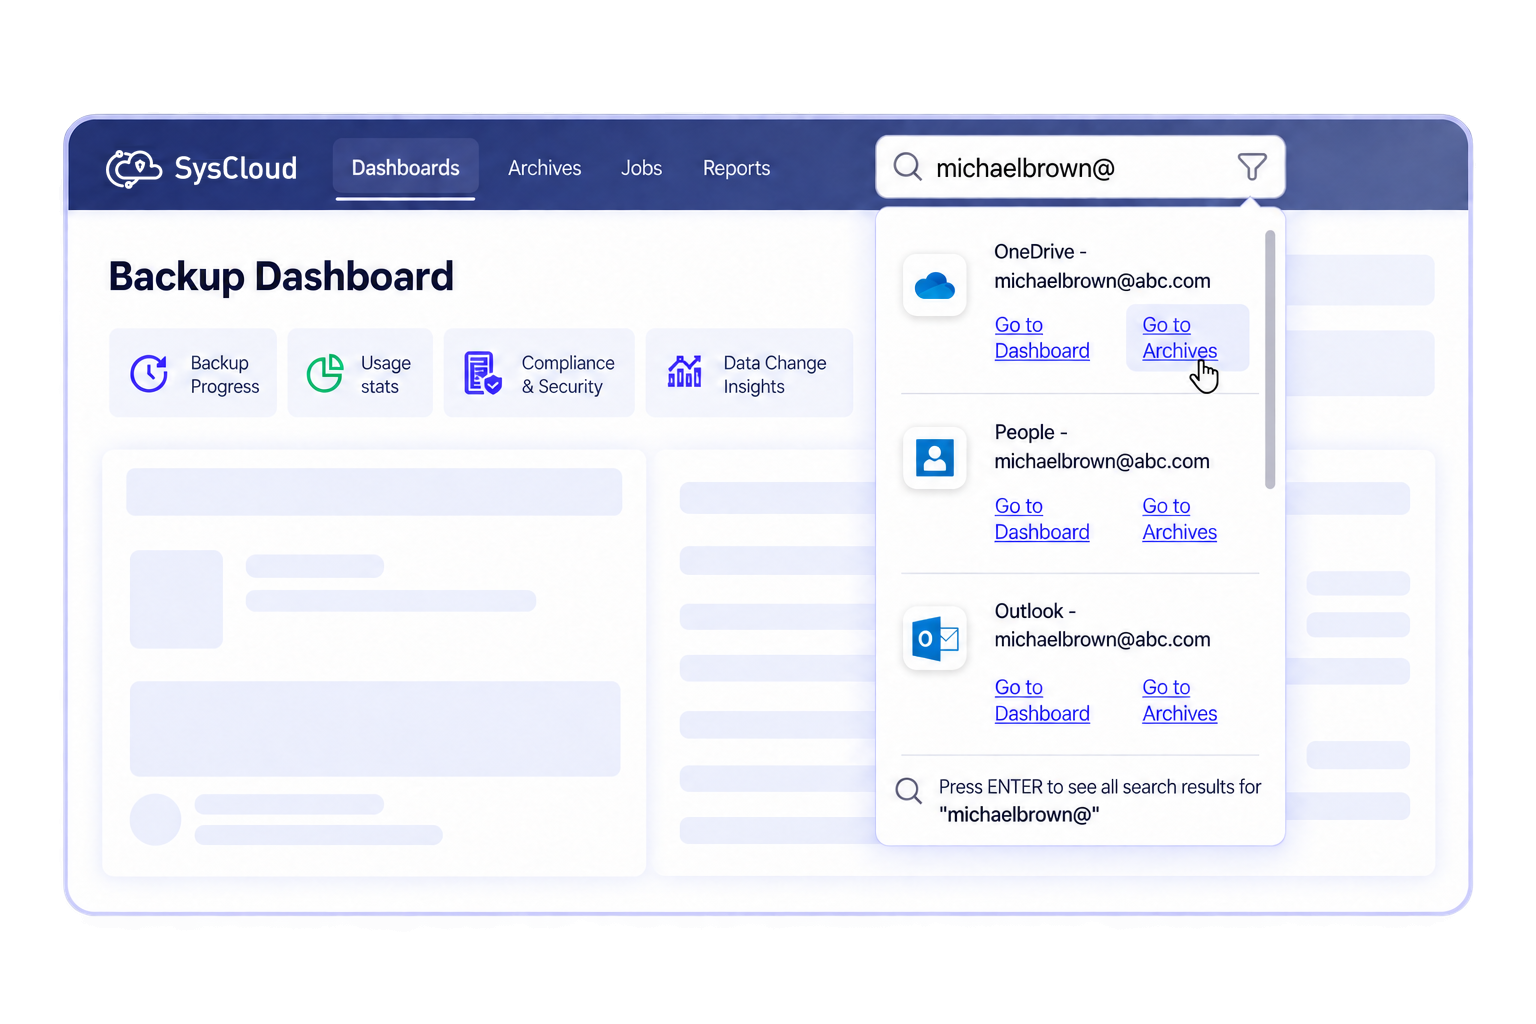
Task: Open Go to Dashboard for Outlook result
Action: coord(1042,700)
